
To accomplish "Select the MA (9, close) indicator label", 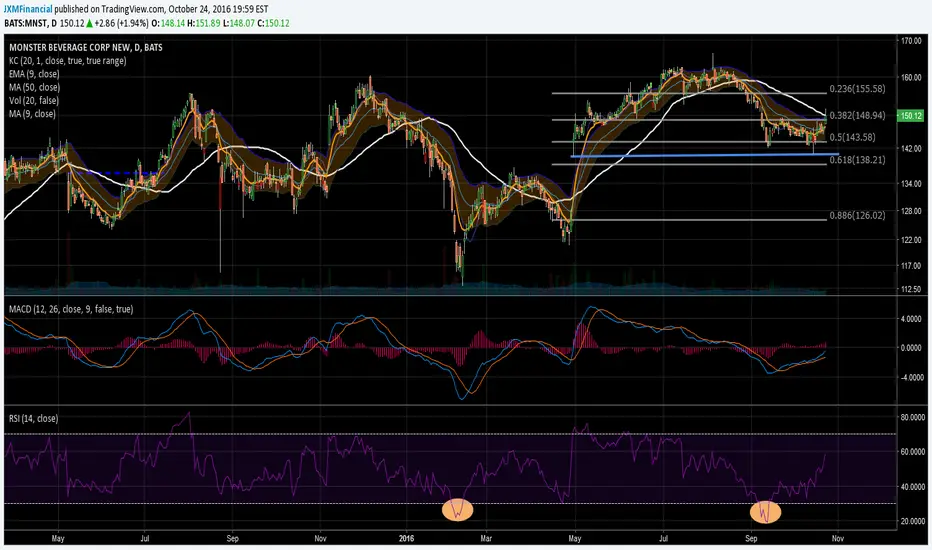I will coord(33,113).
